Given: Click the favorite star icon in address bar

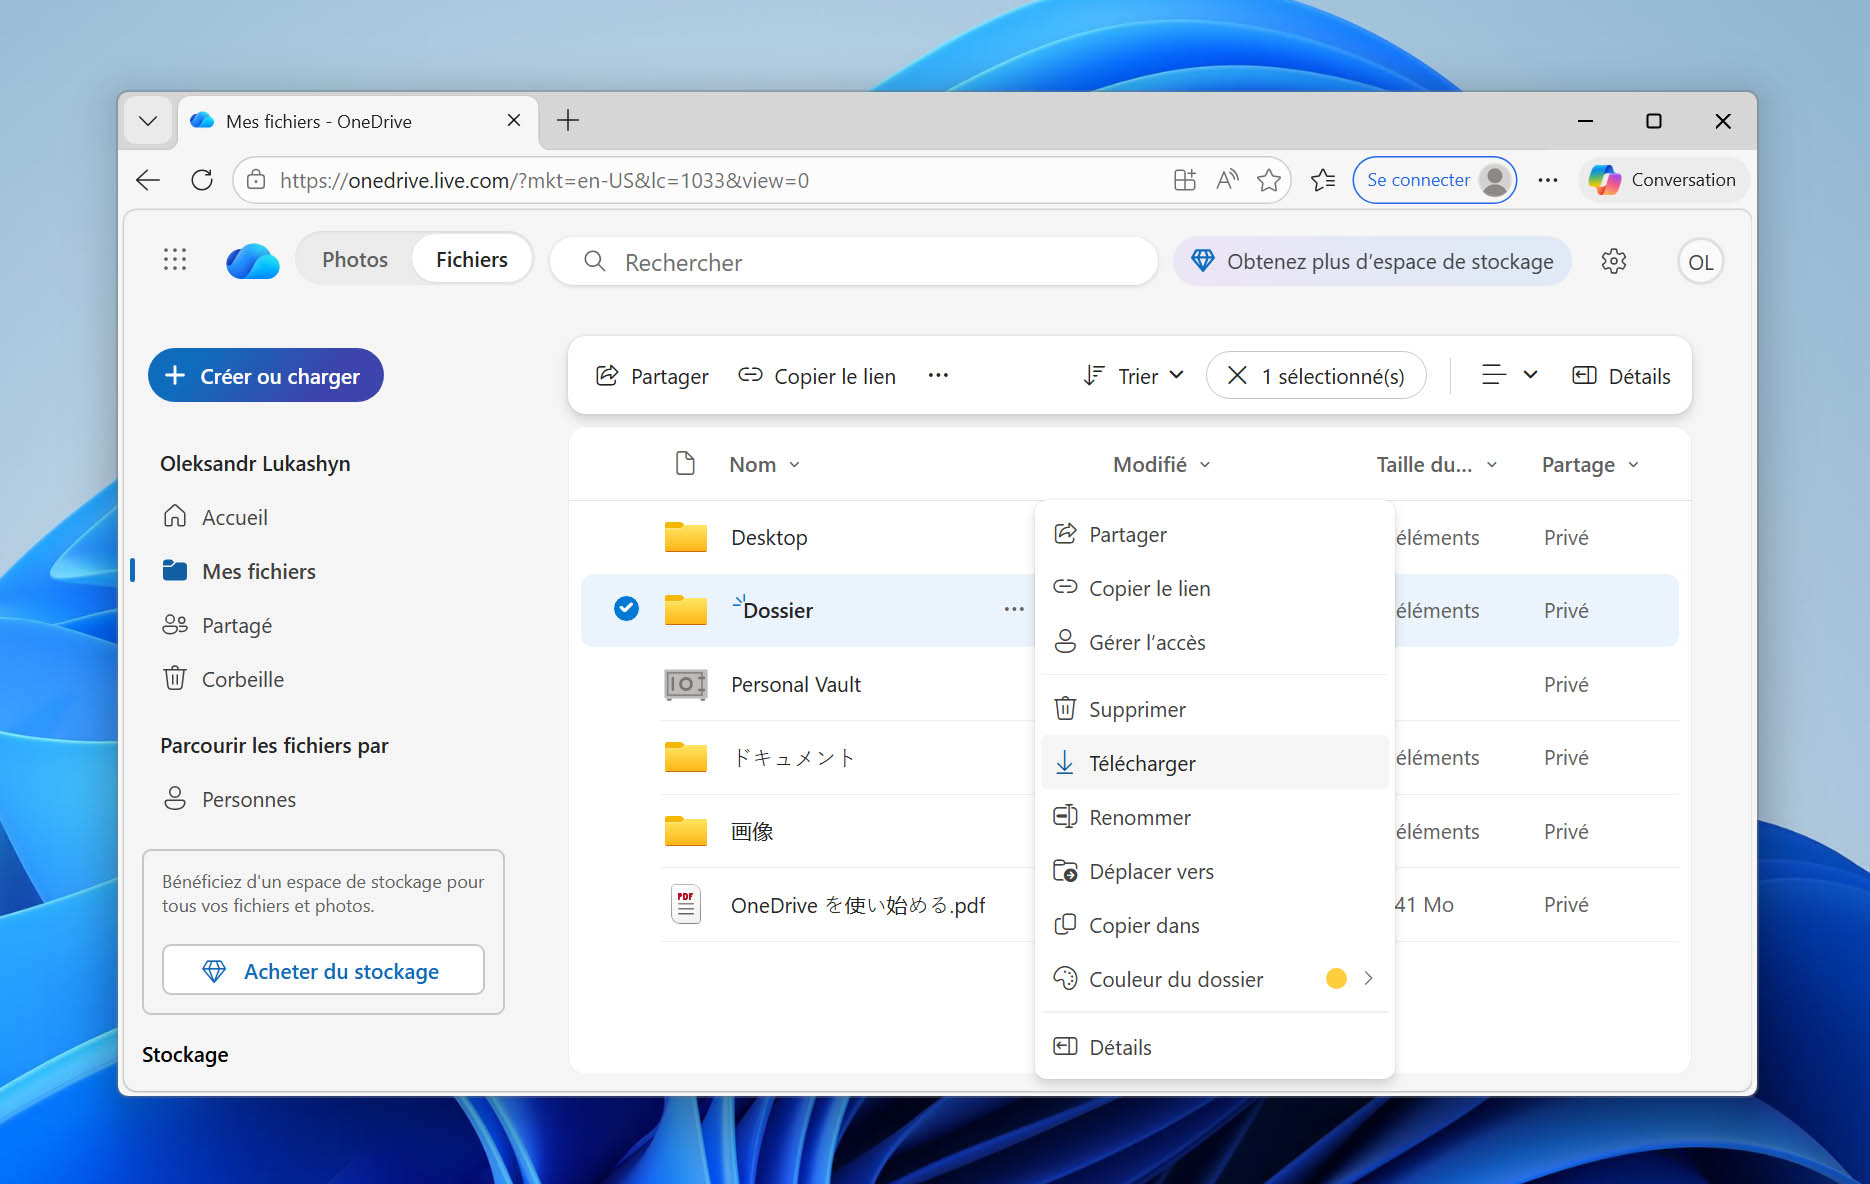Looking at the screenshot, I should tap(1269, 180).
